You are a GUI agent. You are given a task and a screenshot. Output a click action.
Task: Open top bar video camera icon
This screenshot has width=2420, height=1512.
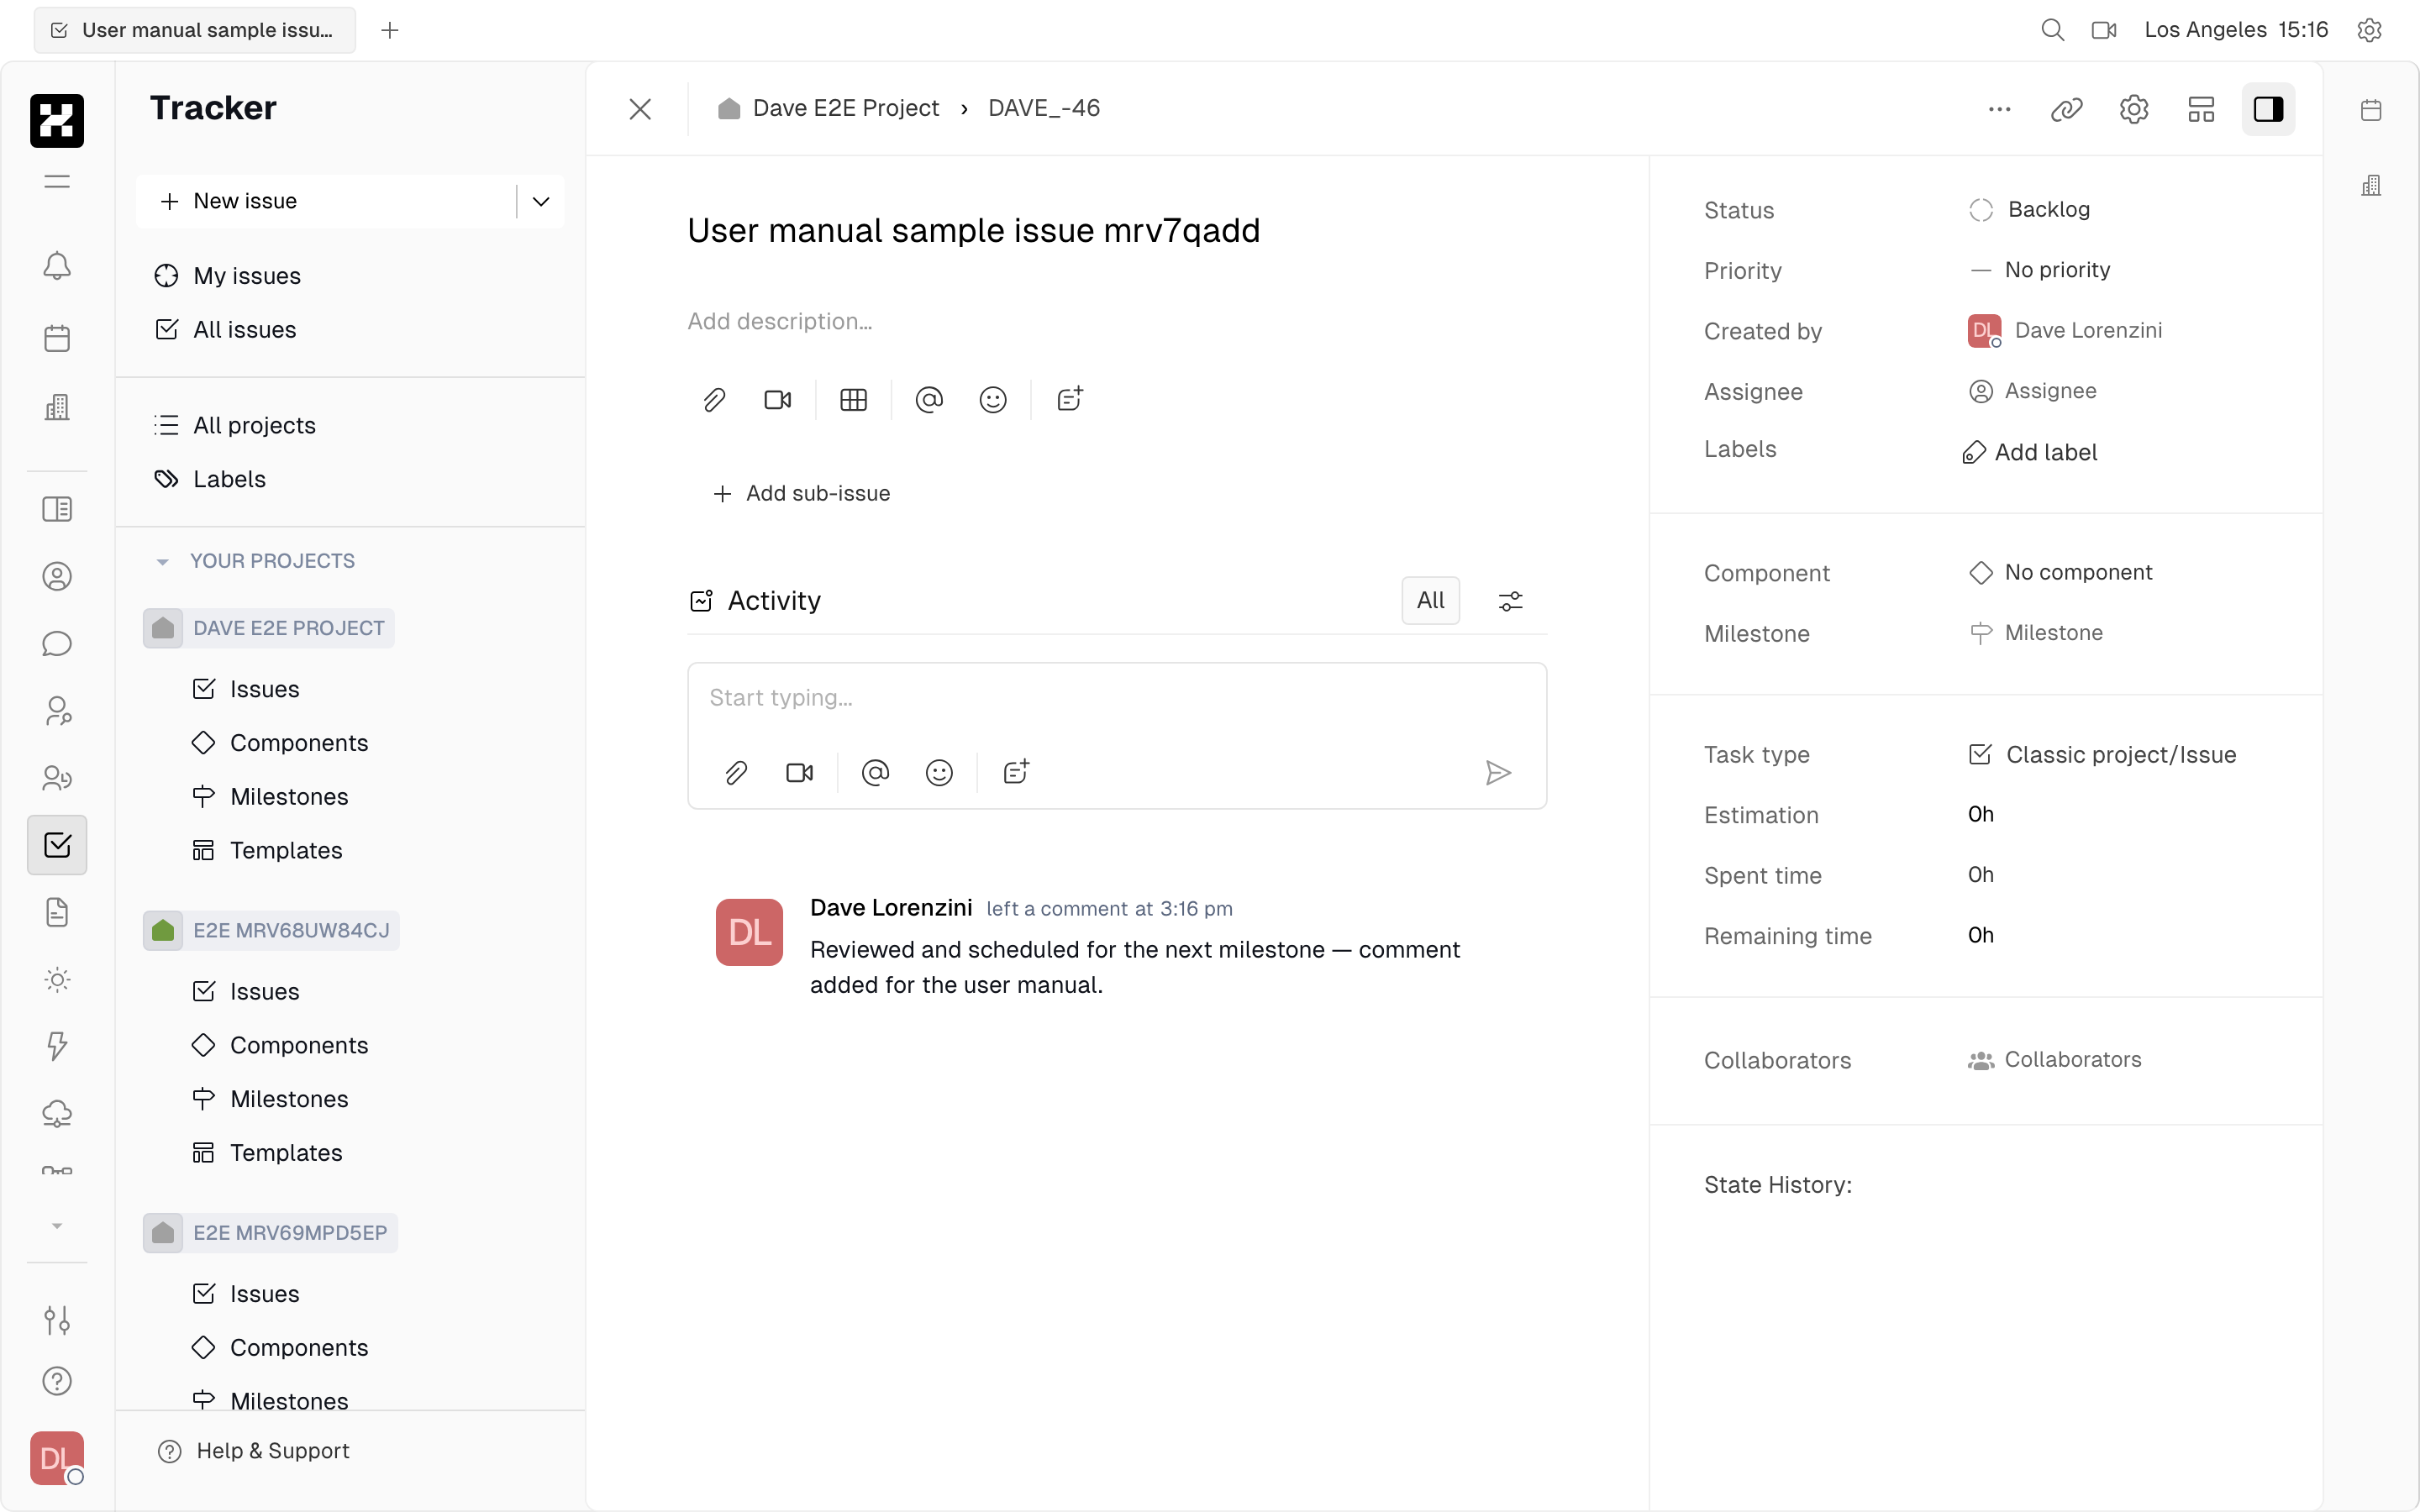click(2104, 30)
